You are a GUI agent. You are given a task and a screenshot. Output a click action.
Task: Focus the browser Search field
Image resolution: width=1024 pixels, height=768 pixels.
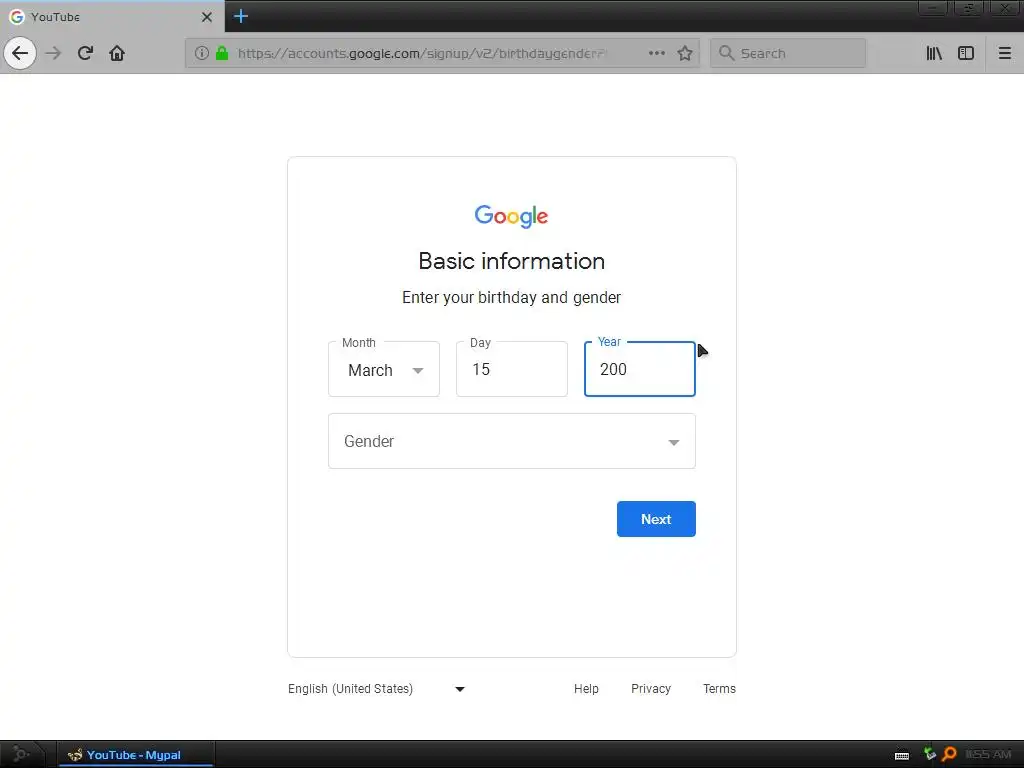pos(788,53)
